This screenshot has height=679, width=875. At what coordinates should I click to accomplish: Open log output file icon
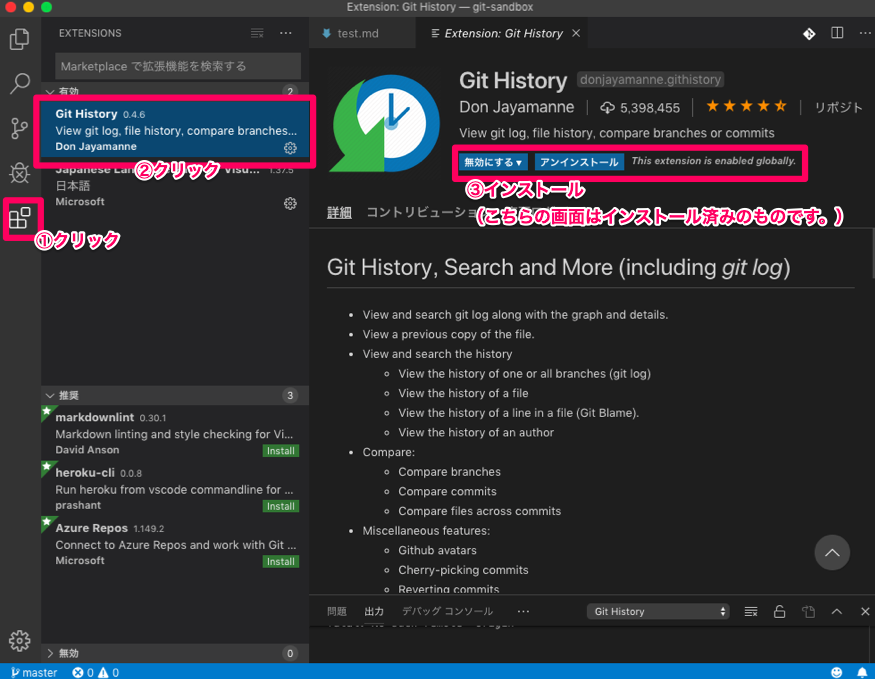tap(809, 612)
